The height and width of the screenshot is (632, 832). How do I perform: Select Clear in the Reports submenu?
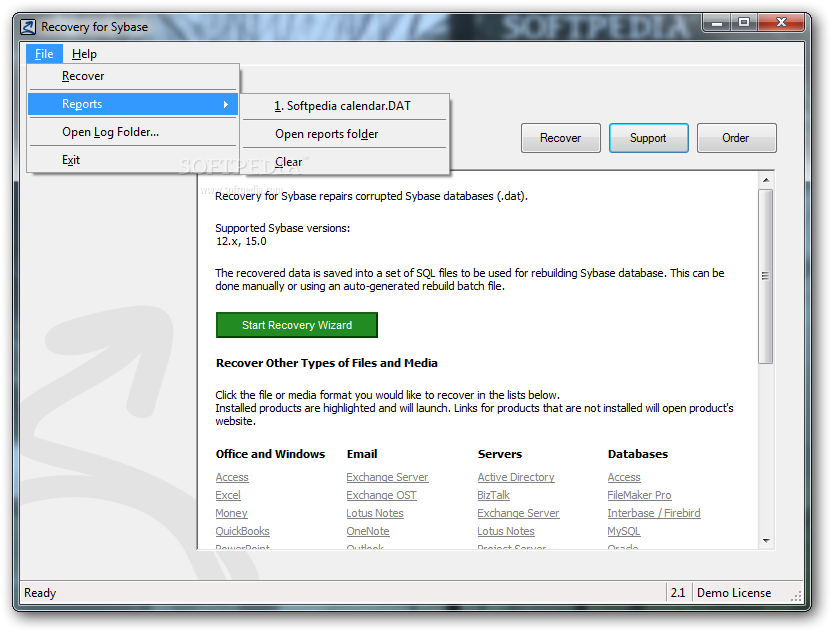point(344,161)
